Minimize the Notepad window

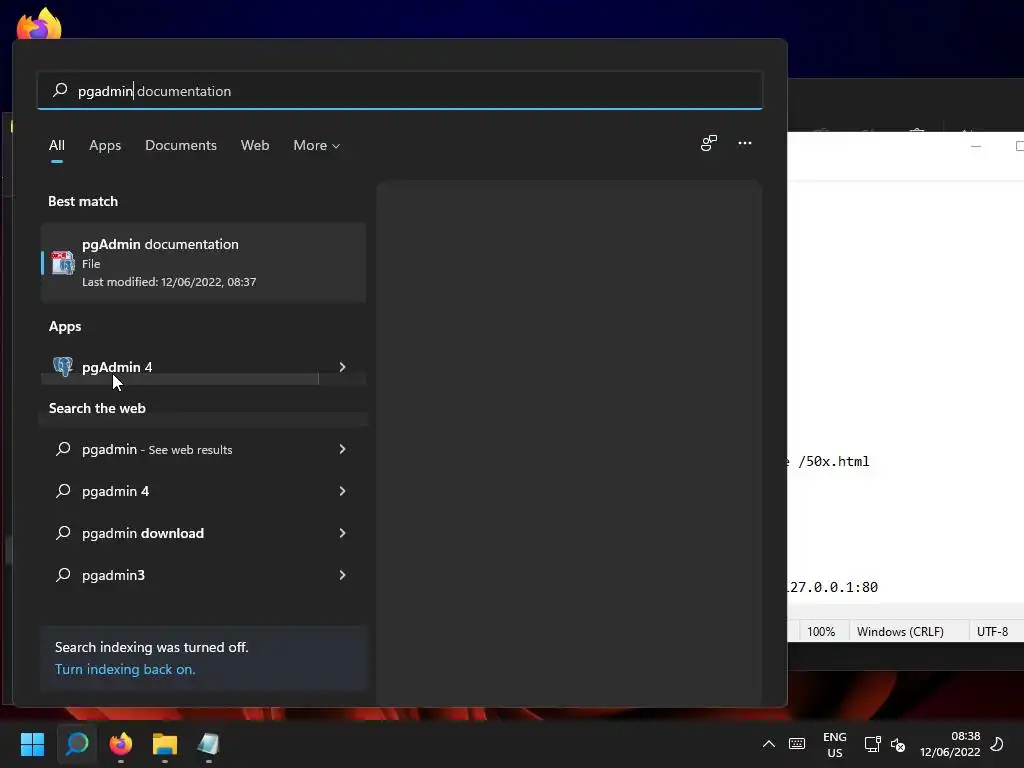point(976,146)
